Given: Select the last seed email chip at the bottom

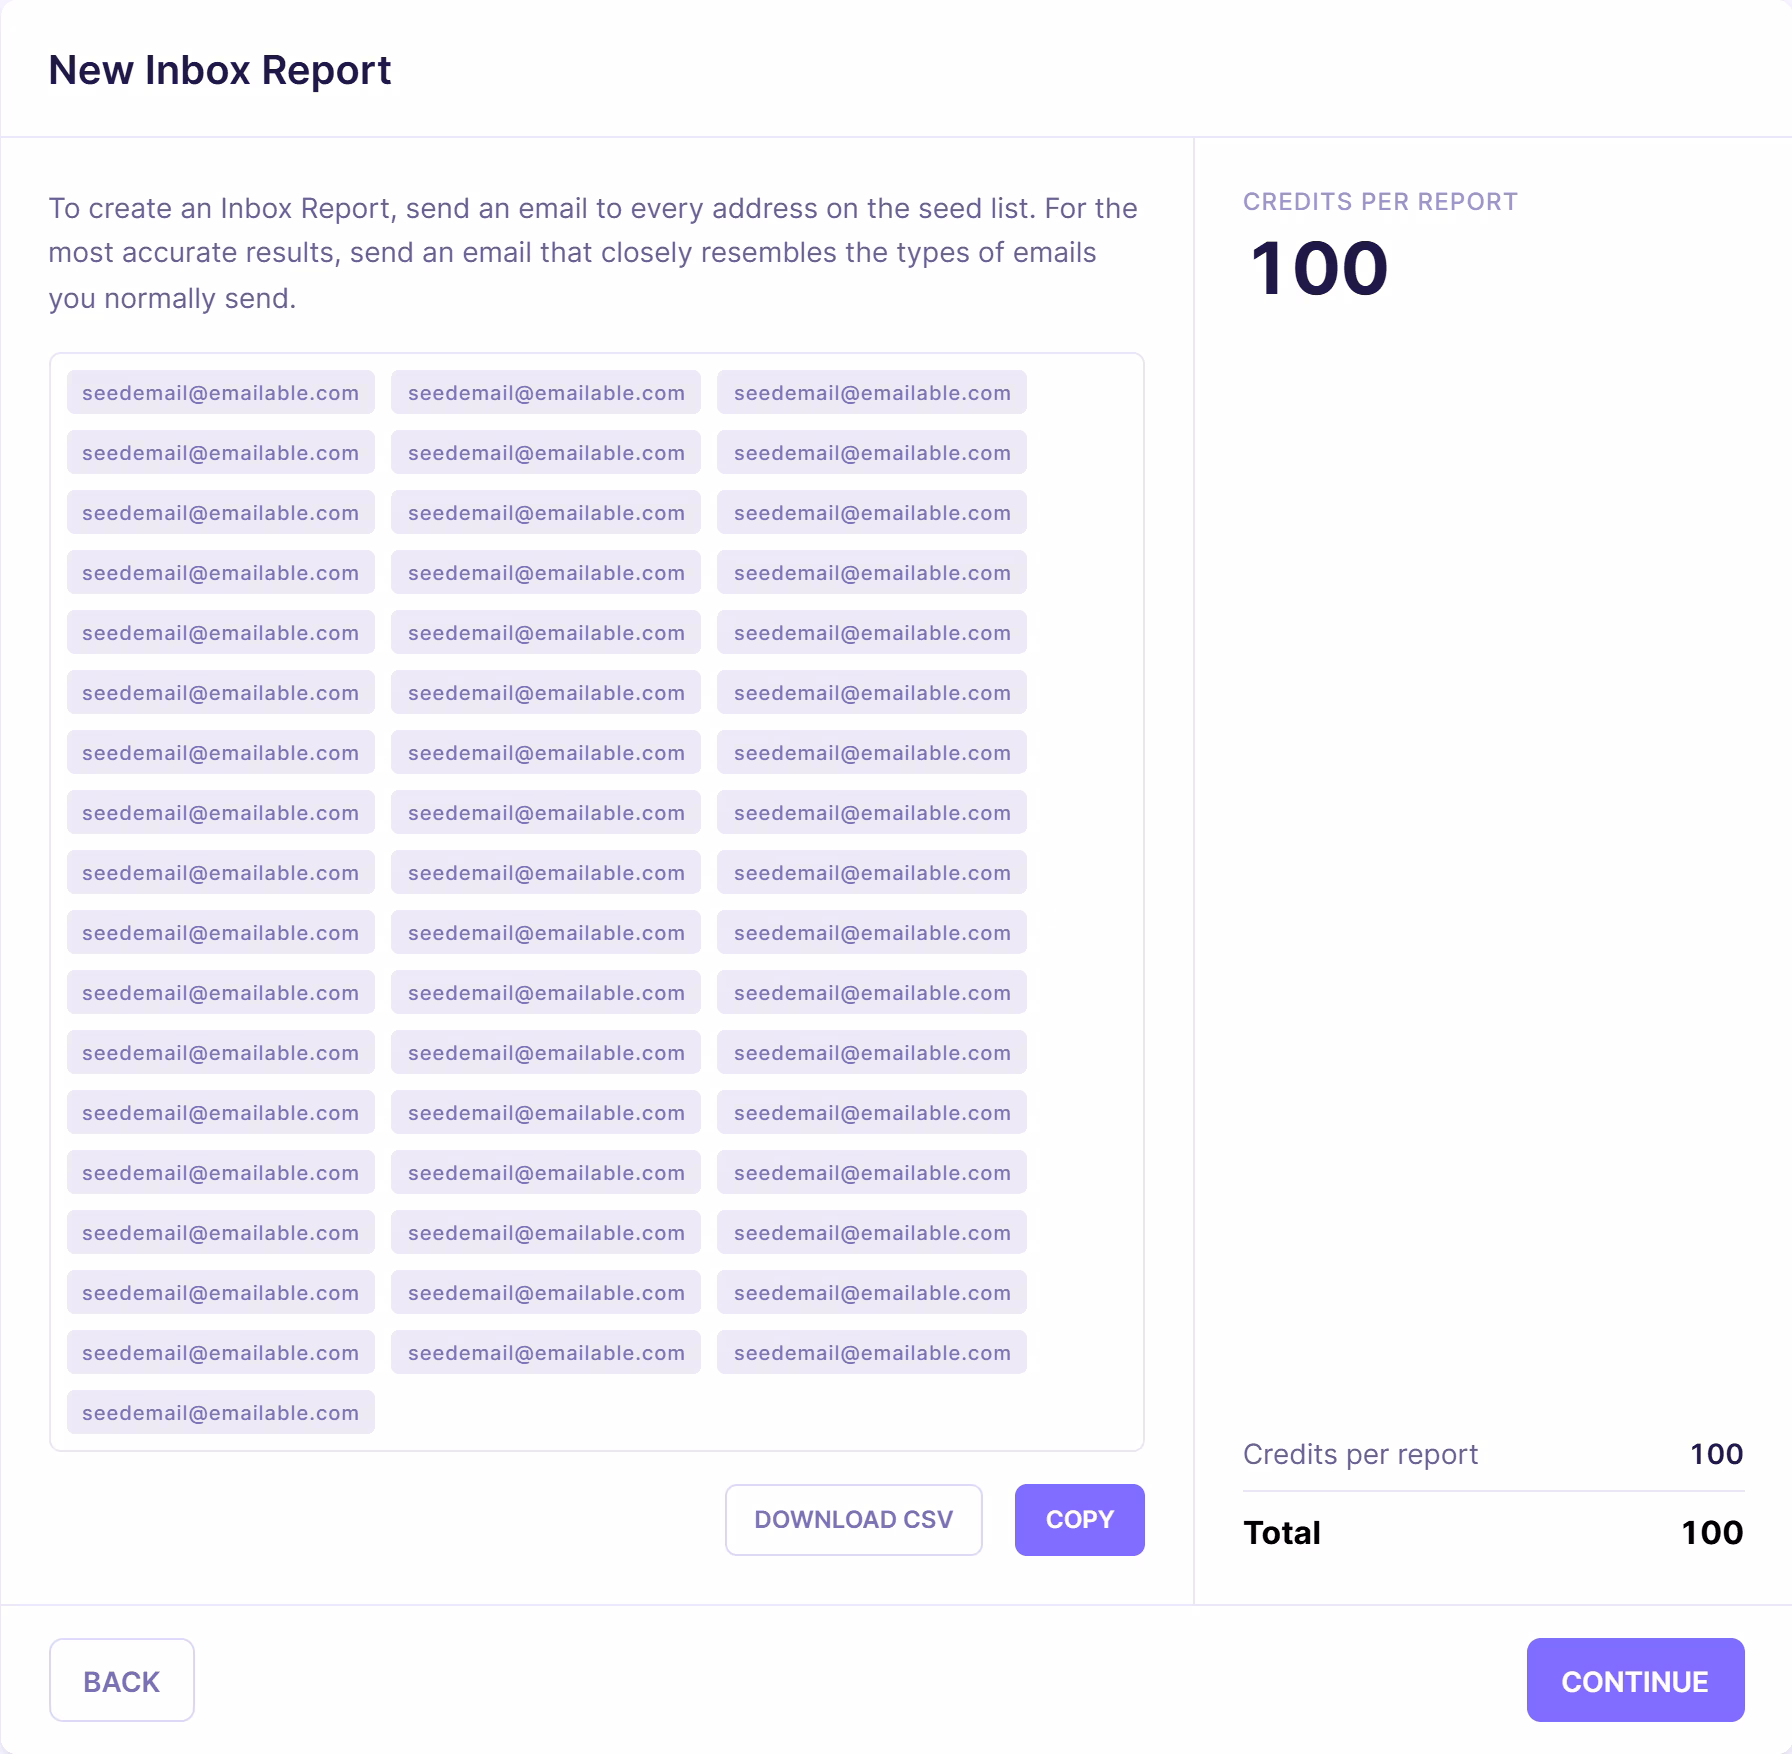Looking at the screenshot, I should tap(220, 1412).
